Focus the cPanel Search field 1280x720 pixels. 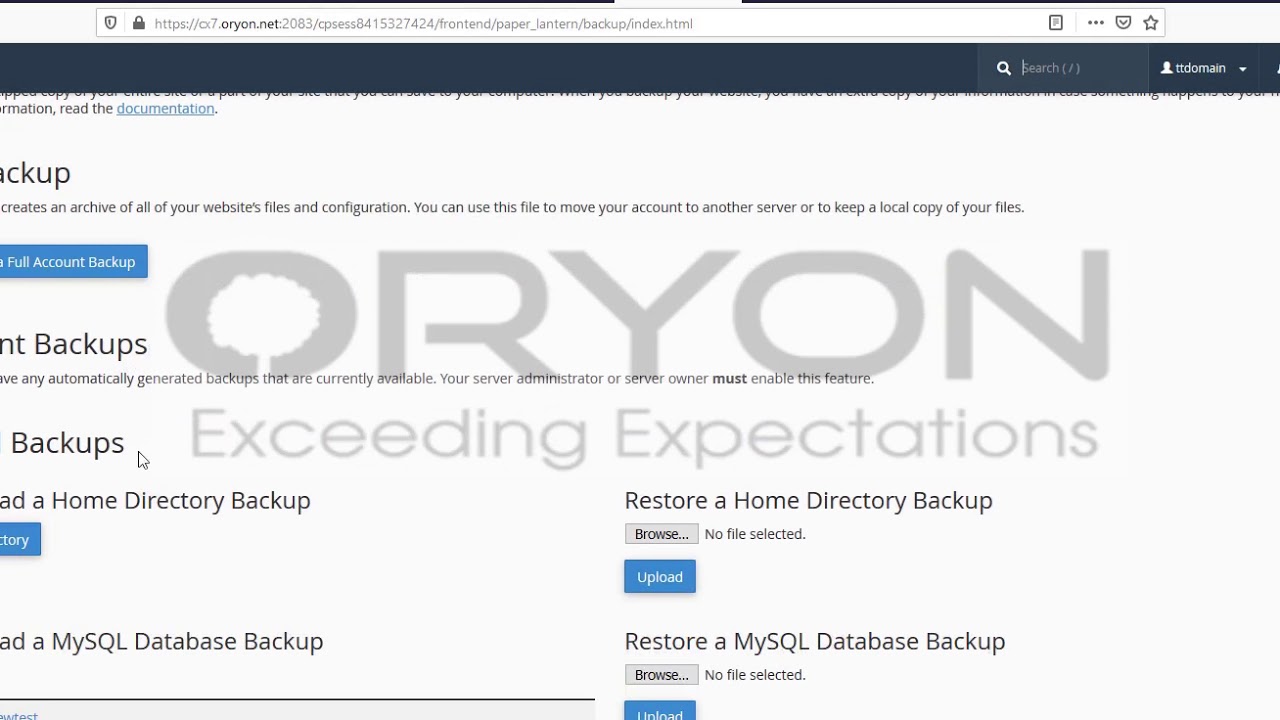[1078, 68]
